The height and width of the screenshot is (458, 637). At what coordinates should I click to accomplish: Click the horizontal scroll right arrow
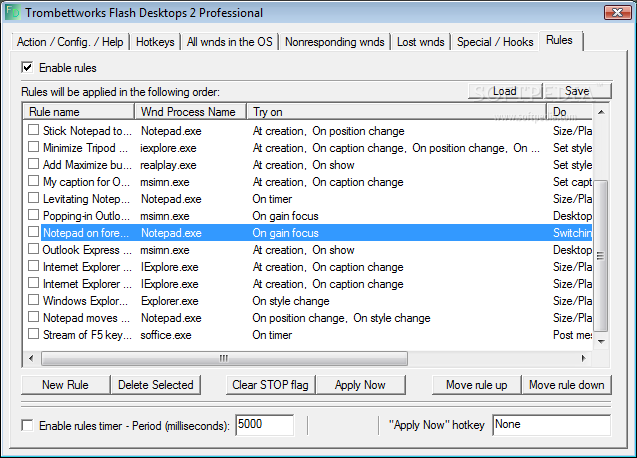pos(584,358)
